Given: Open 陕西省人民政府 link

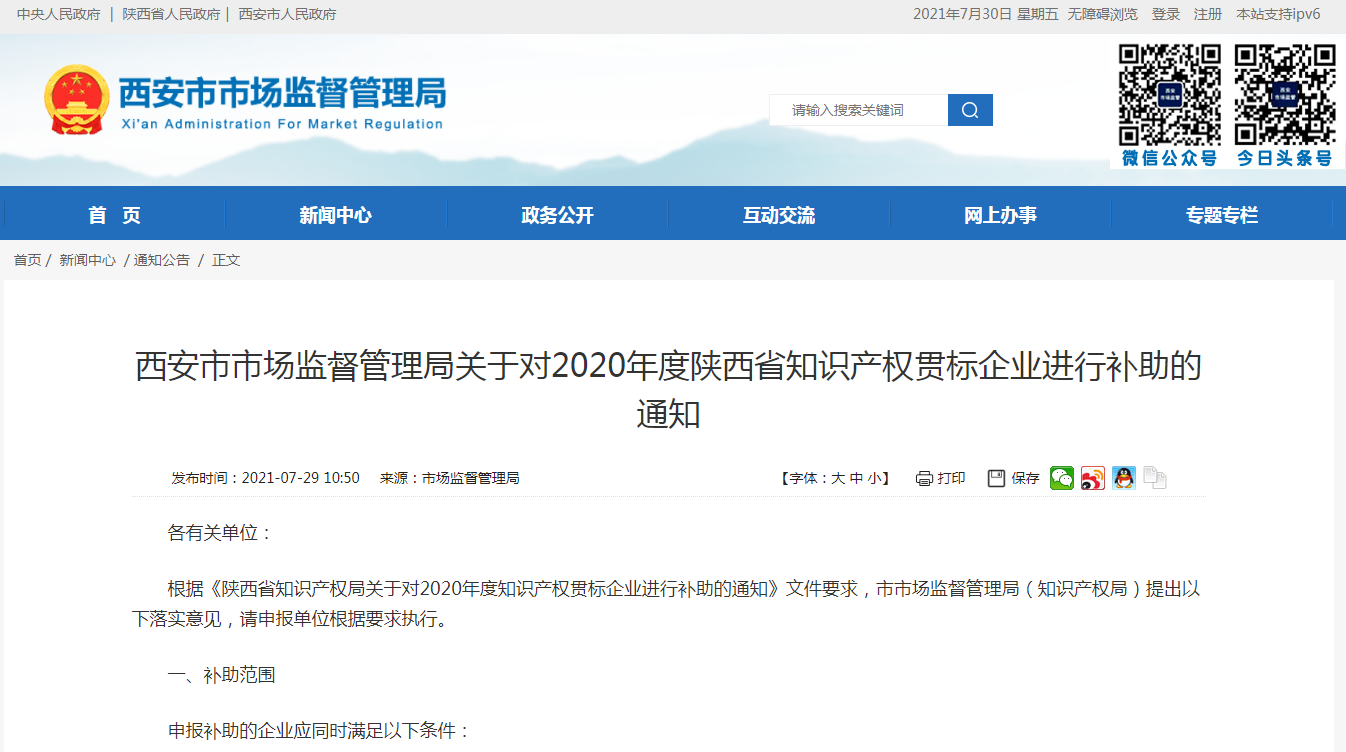Looking at the screenshot, I should point(171,14).
